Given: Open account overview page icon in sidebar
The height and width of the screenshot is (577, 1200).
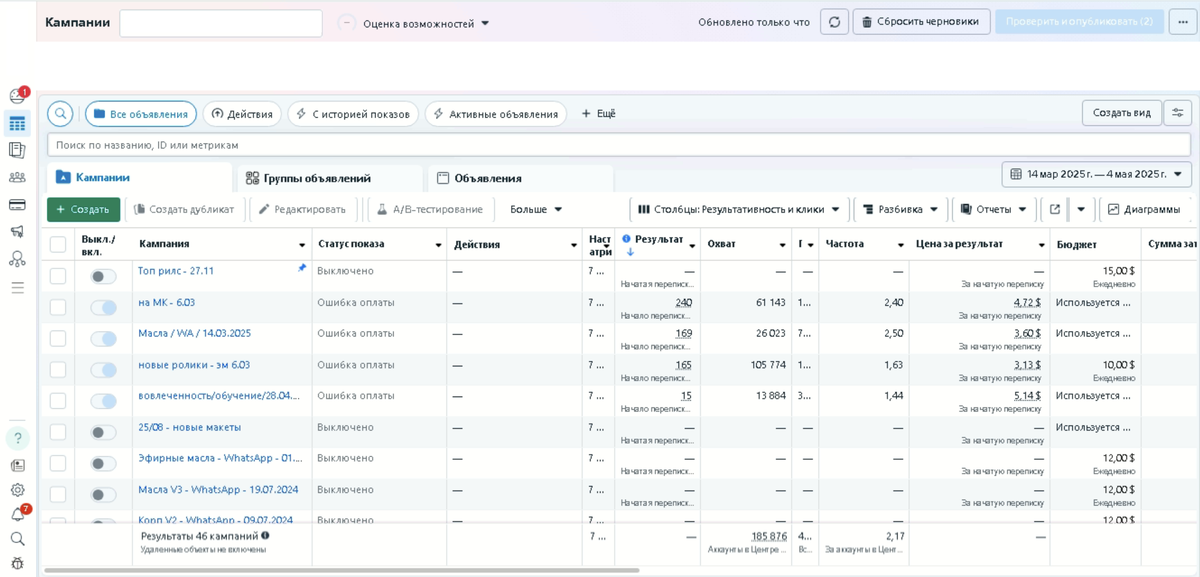Looking at the screenshot, I should (17, 151).
